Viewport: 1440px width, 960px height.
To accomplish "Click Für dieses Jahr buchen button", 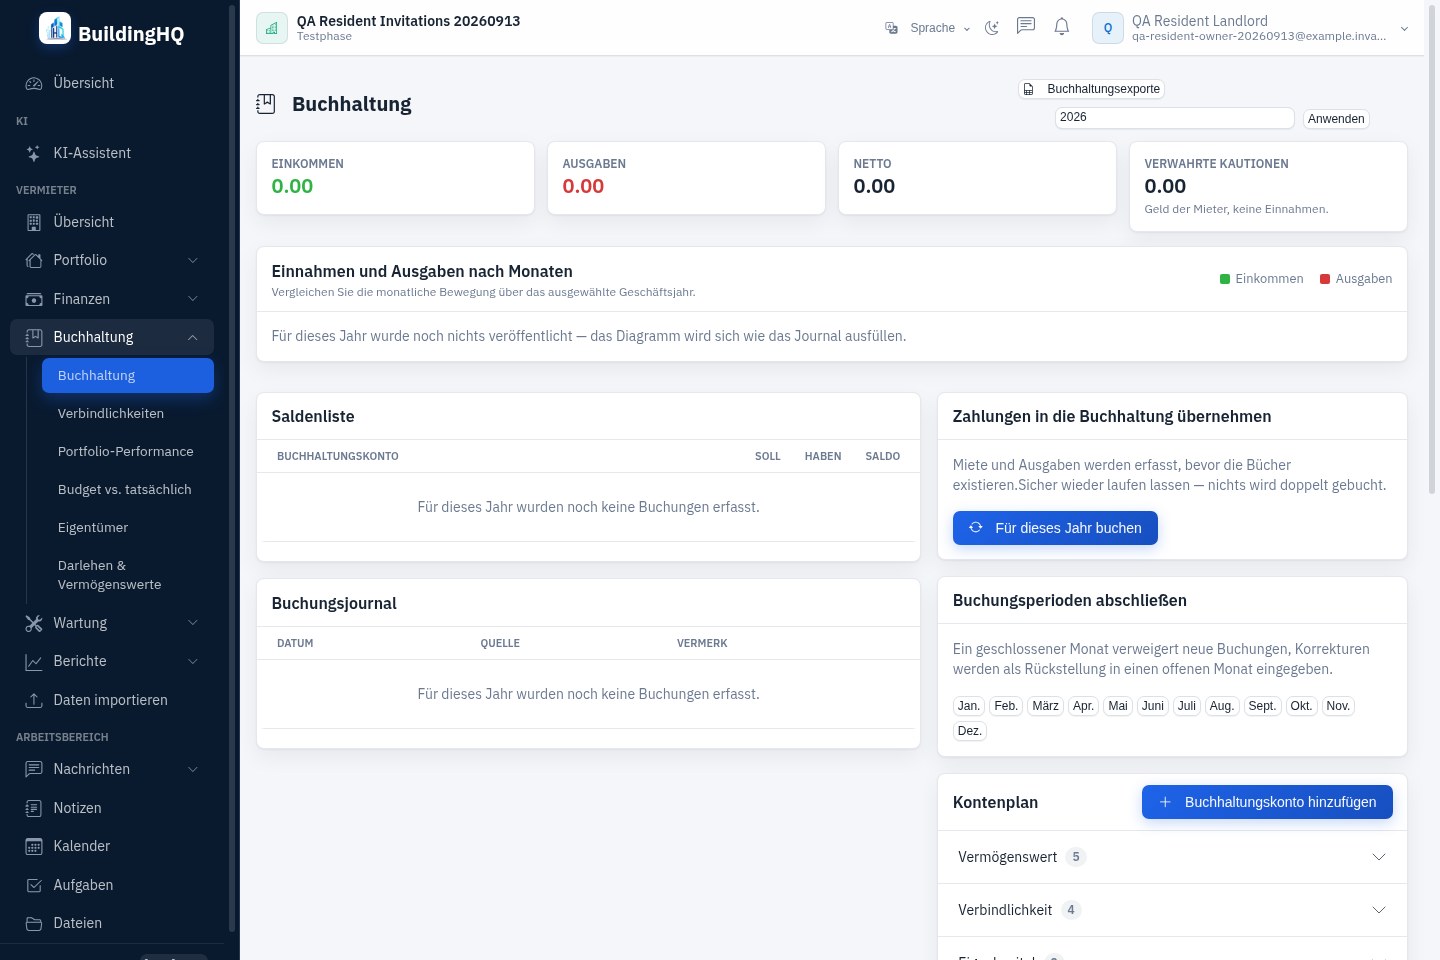I will point(1055,528).
